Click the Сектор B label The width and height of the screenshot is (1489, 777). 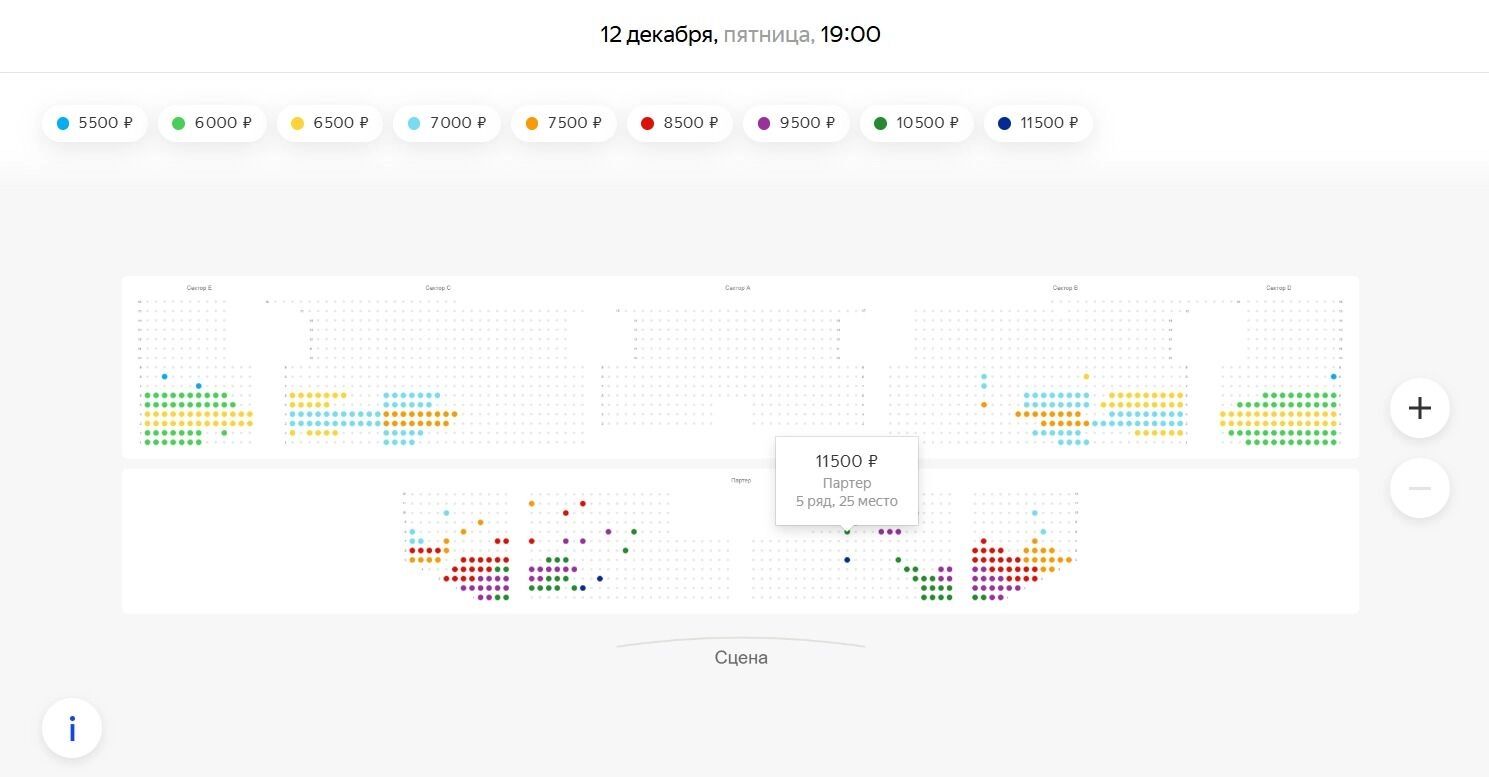pos(1065,288)
